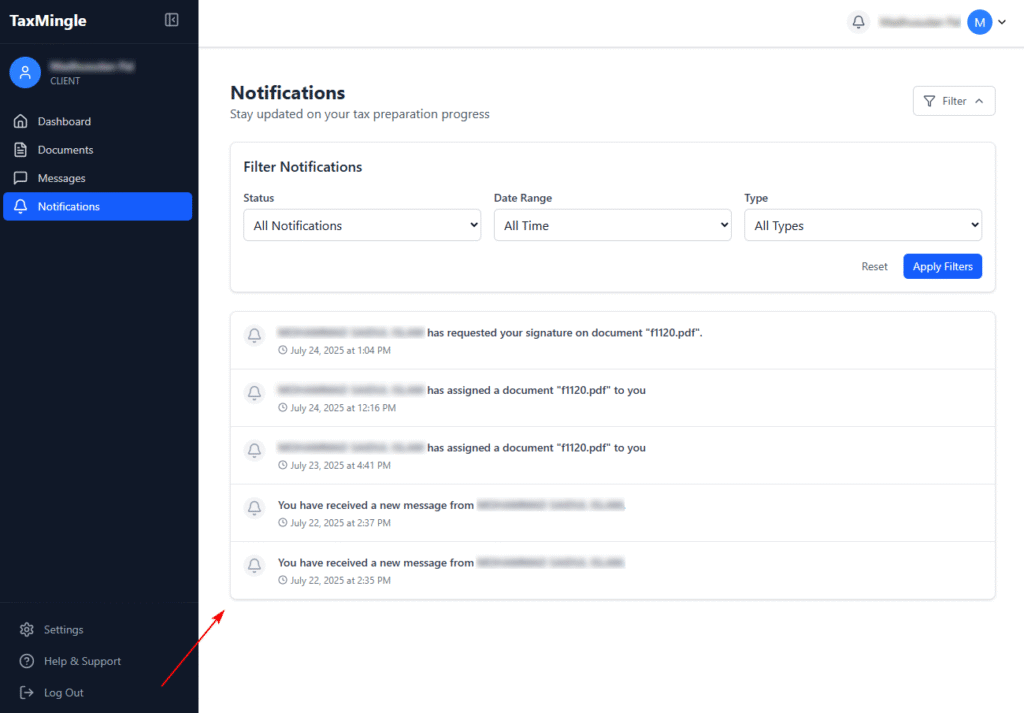Collapse the filter panel with the Filter button
Screen dimensions: 1024x713
tap(953, 101)
